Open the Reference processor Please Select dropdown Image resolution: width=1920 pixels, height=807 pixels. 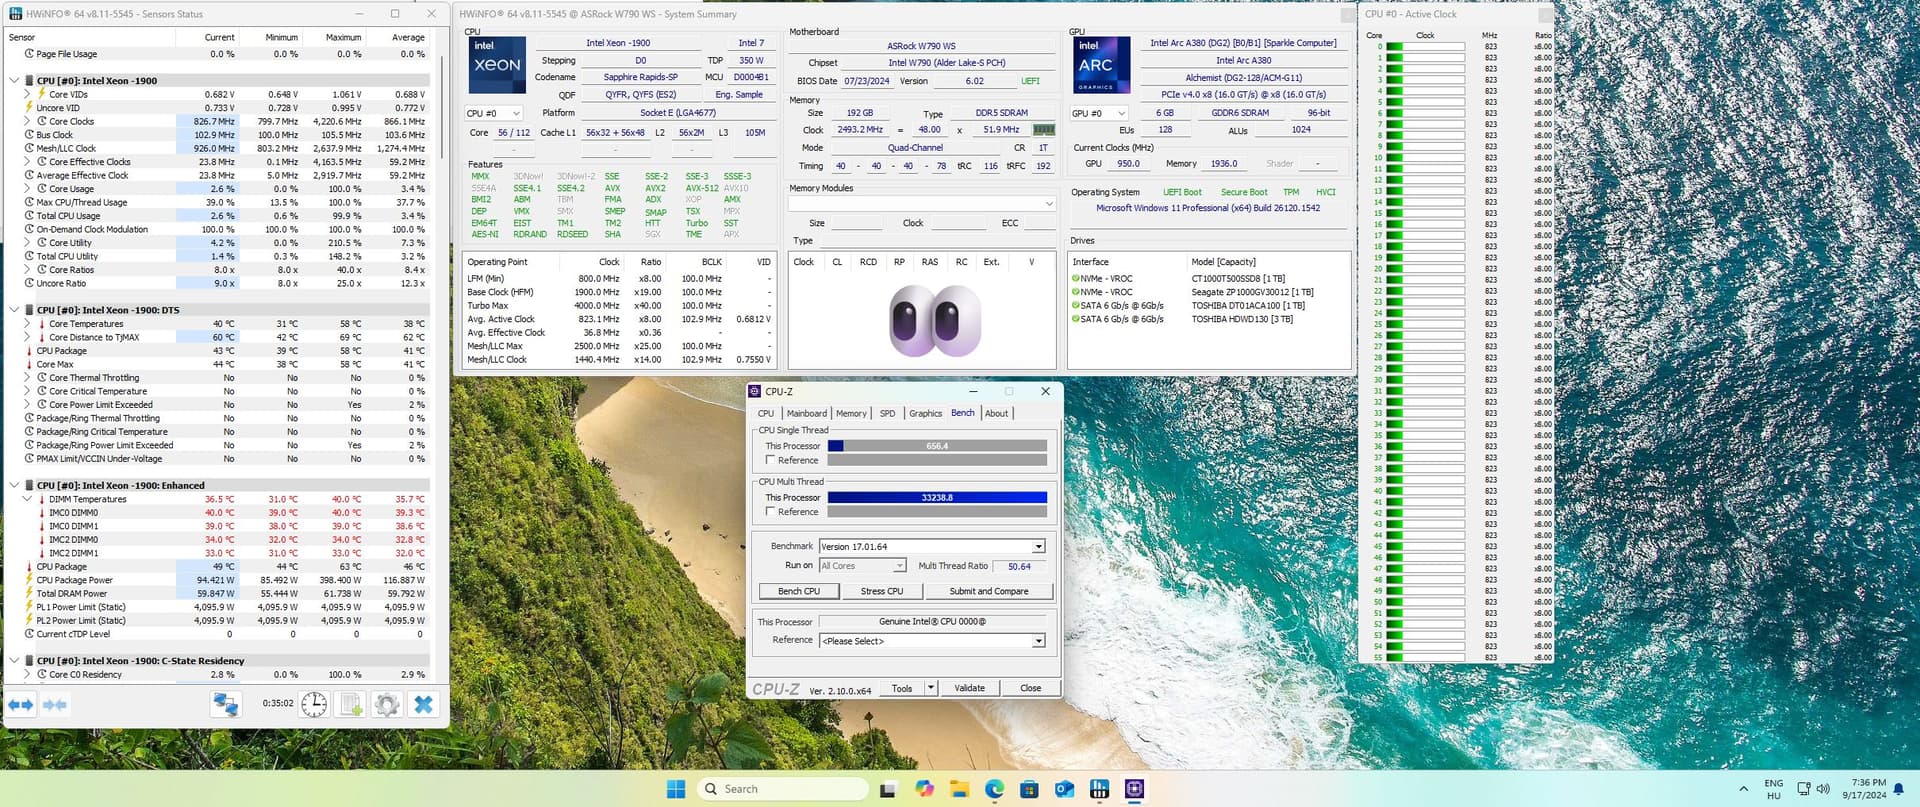point(1038,641)
